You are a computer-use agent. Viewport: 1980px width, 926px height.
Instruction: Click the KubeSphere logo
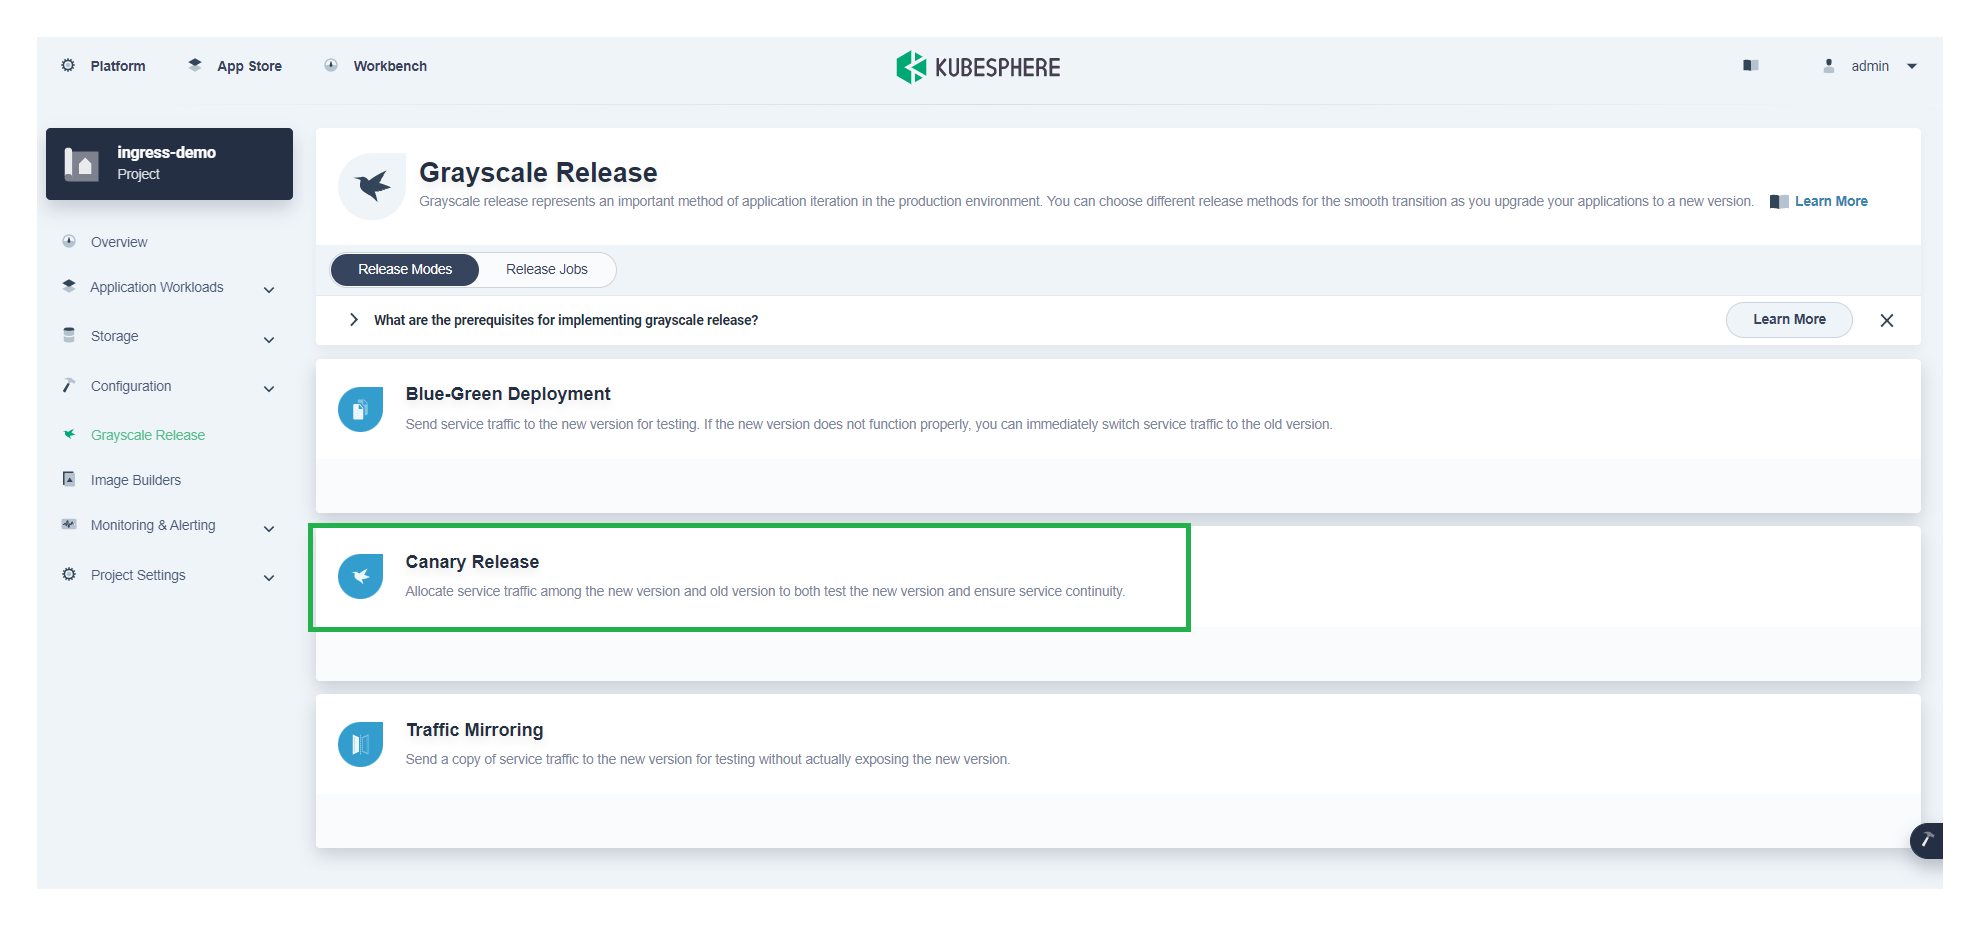click(978, 67)
